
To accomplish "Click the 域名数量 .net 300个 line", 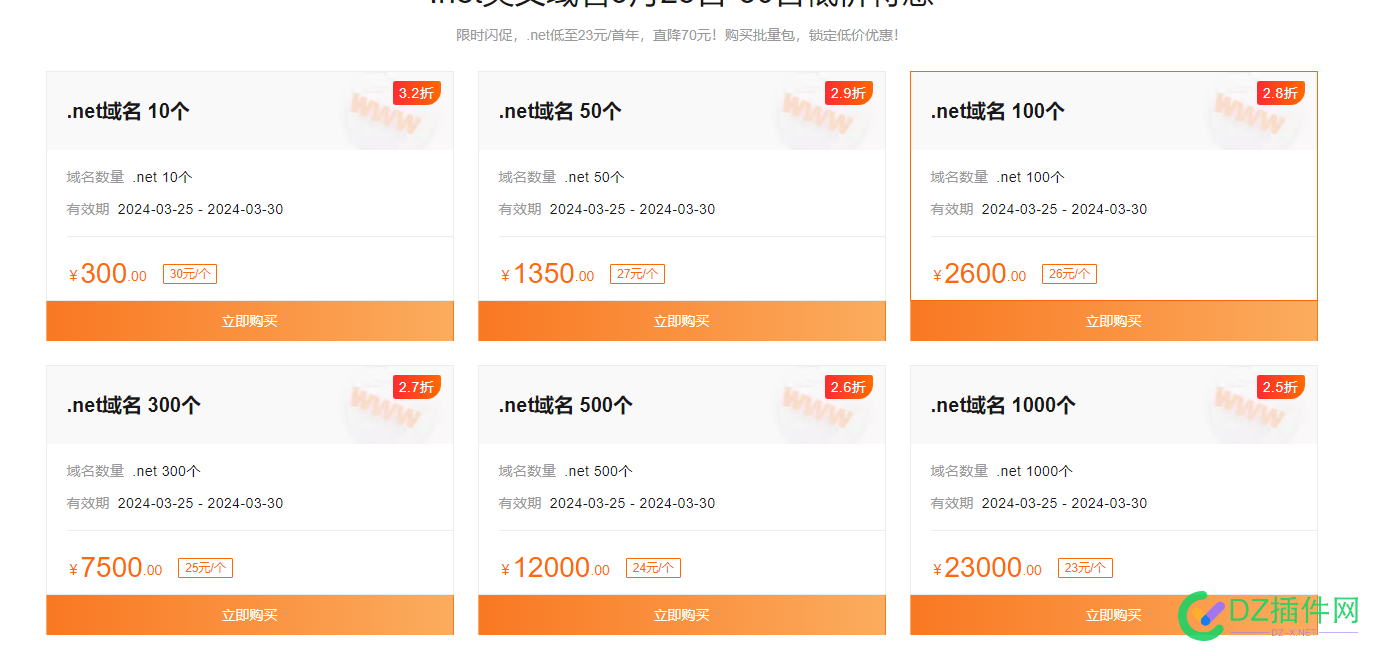I will coord(134,471).
